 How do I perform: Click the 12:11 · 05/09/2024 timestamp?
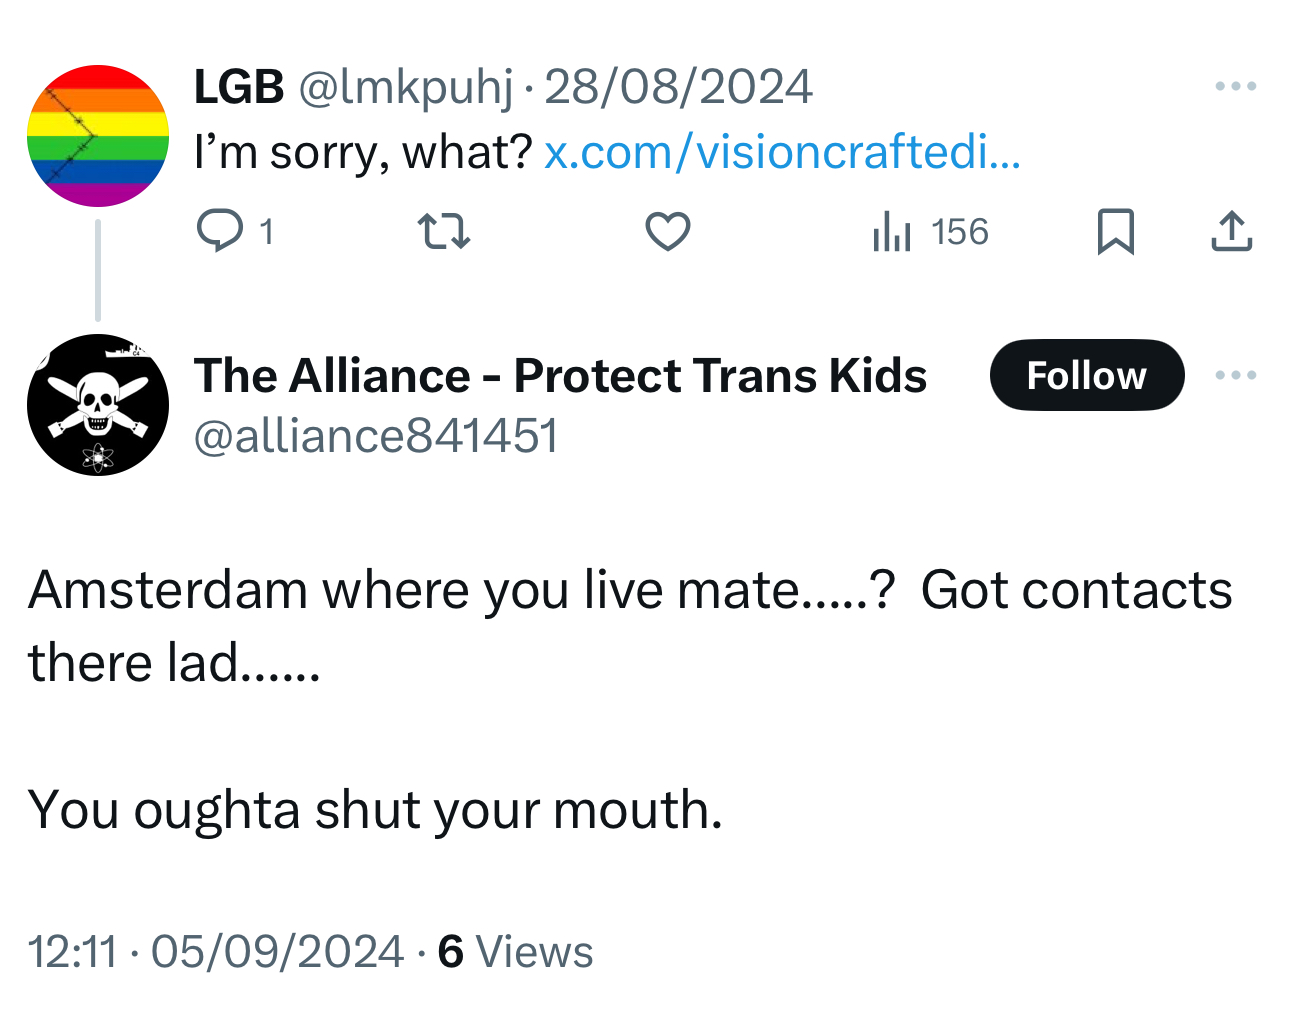[215, 951]
